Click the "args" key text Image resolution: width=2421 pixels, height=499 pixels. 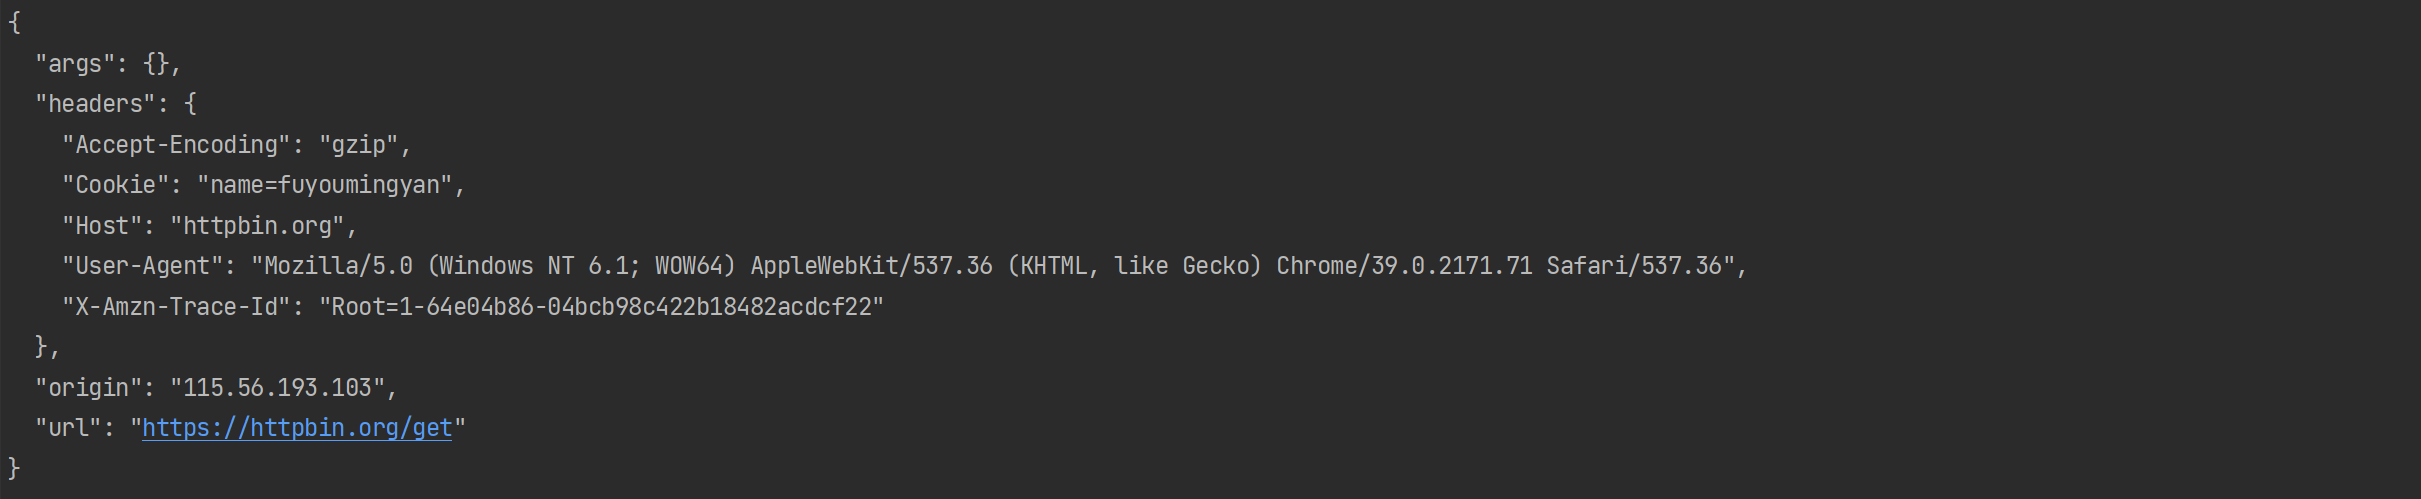pos(75,64)
